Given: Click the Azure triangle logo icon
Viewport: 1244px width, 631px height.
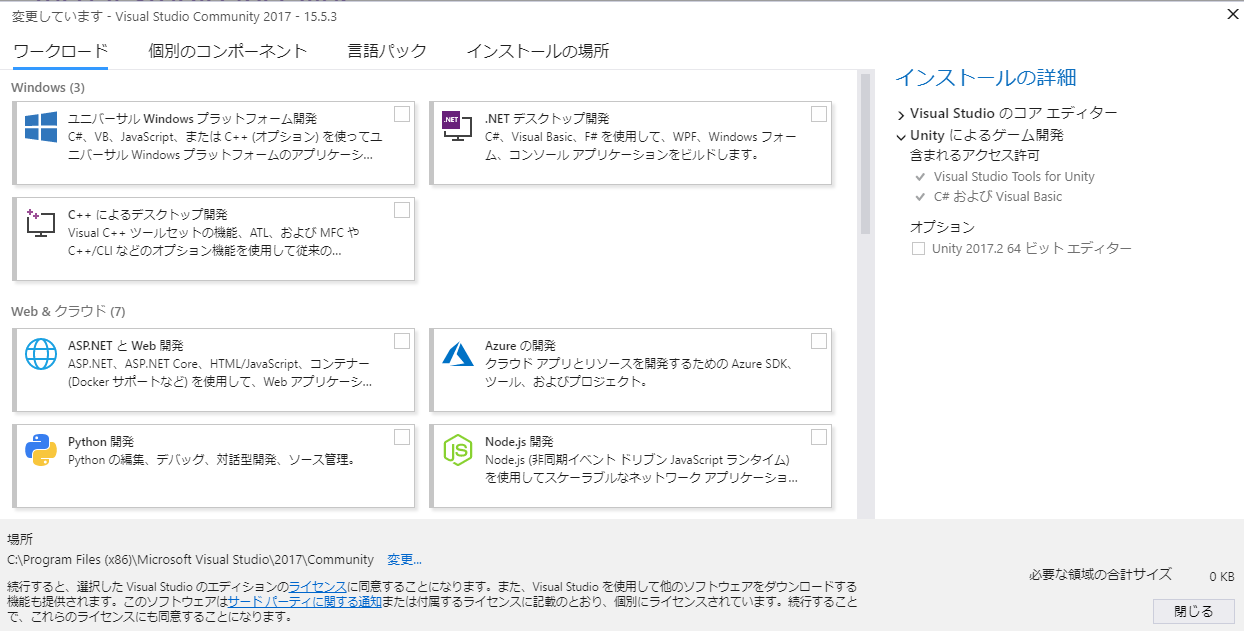Looking at the screenshot, I should point(458,354).
